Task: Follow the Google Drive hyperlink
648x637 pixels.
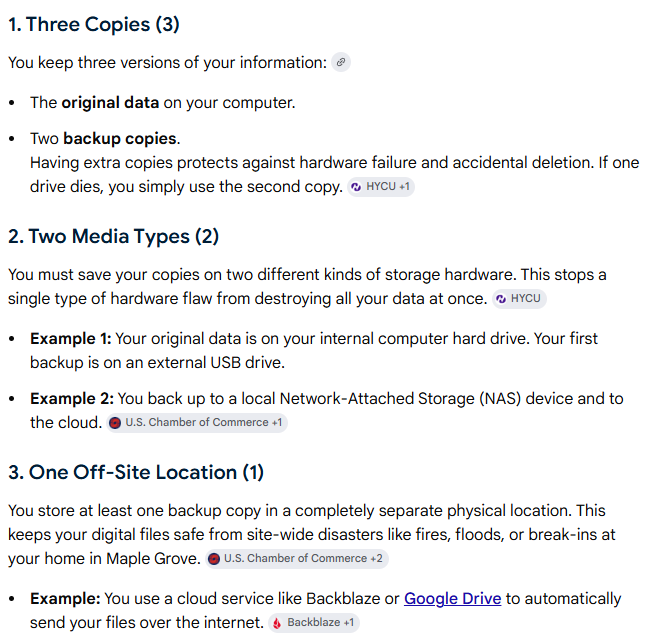Action: tap(453, 599)
